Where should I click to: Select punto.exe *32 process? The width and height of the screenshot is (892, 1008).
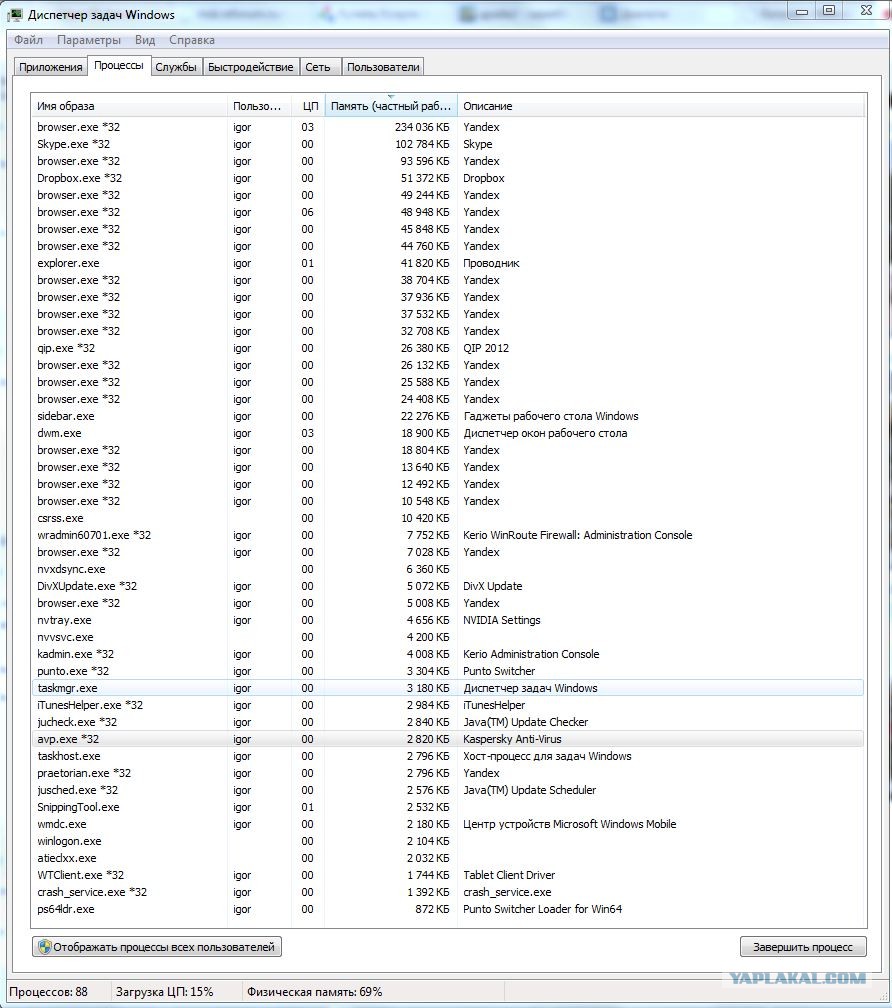(x=447, y=670)
